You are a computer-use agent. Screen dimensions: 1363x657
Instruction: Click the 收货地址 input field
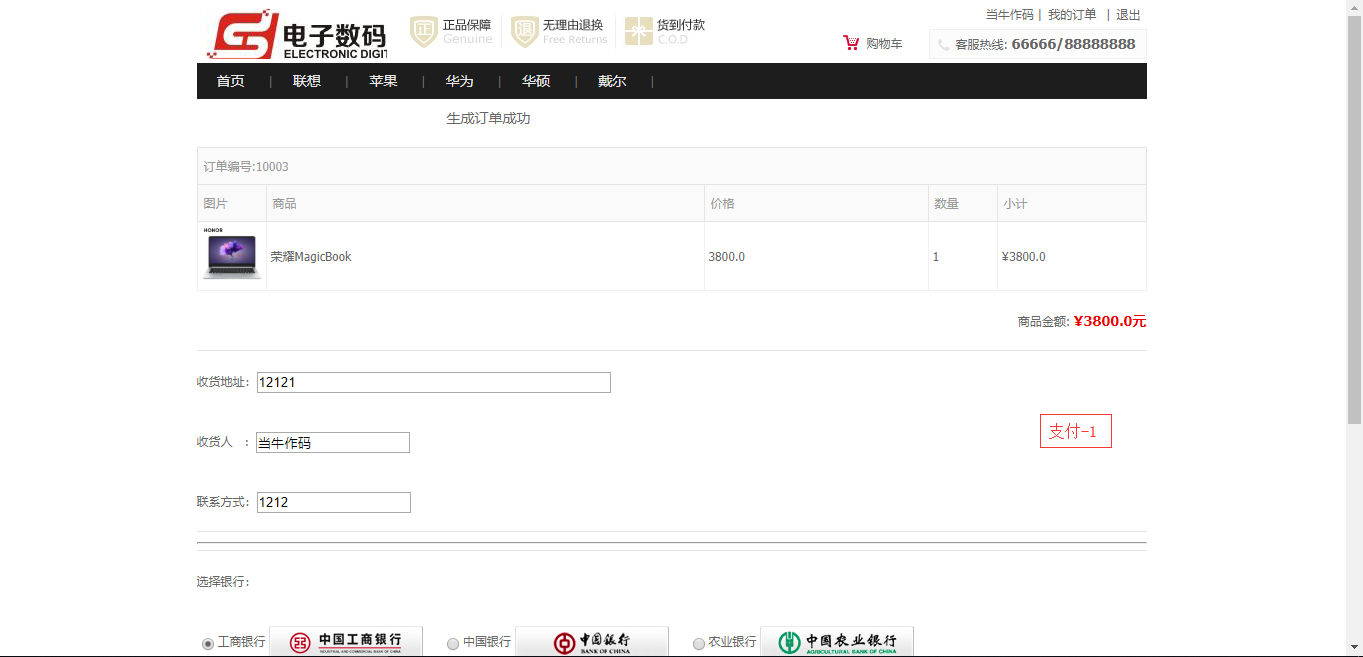coord(434,382)
